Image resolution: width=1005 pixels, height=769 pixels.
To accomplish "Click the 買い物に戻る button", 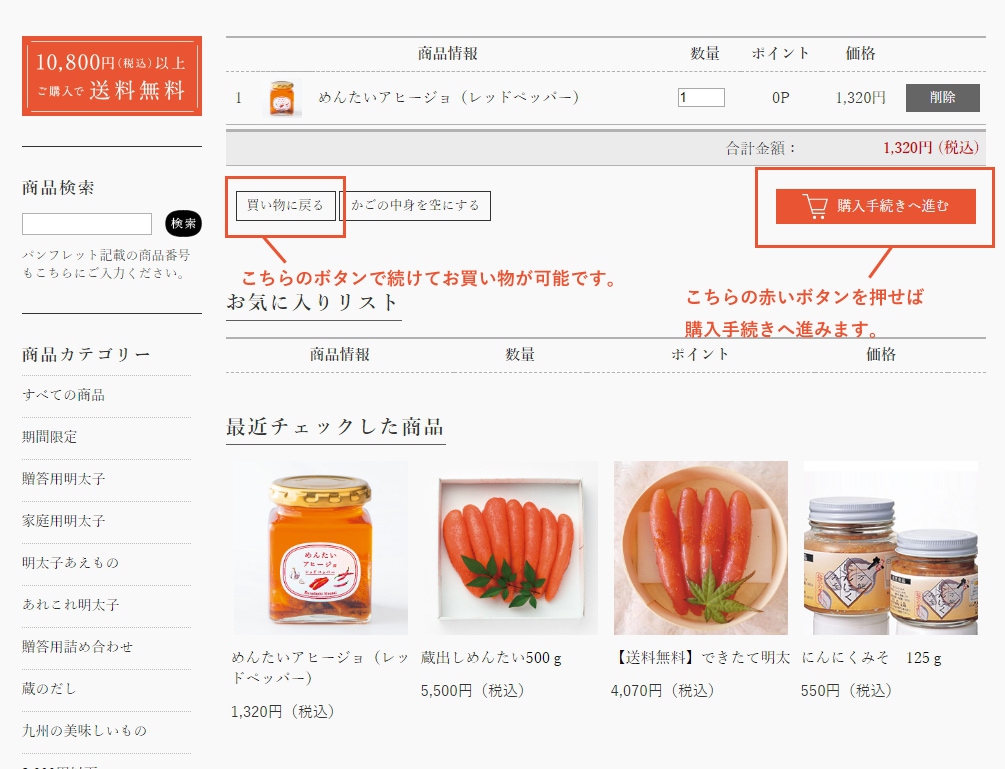I will 286,206.
